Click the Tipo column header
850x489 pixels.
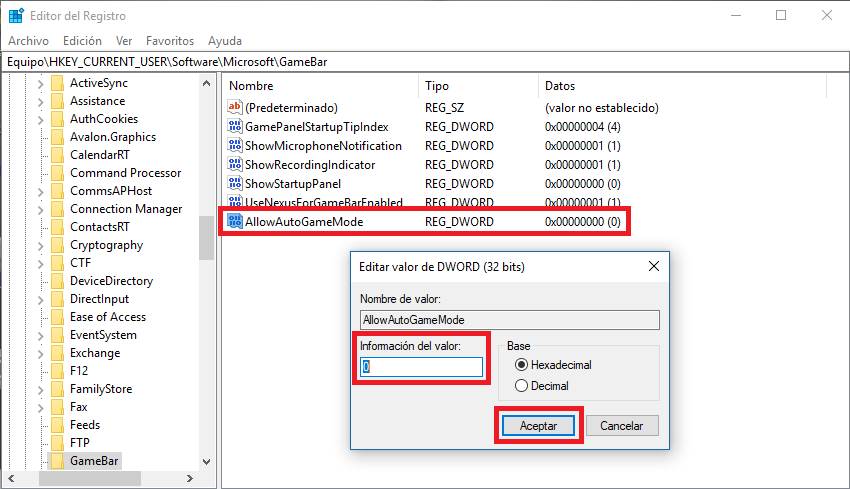(478, 86)
